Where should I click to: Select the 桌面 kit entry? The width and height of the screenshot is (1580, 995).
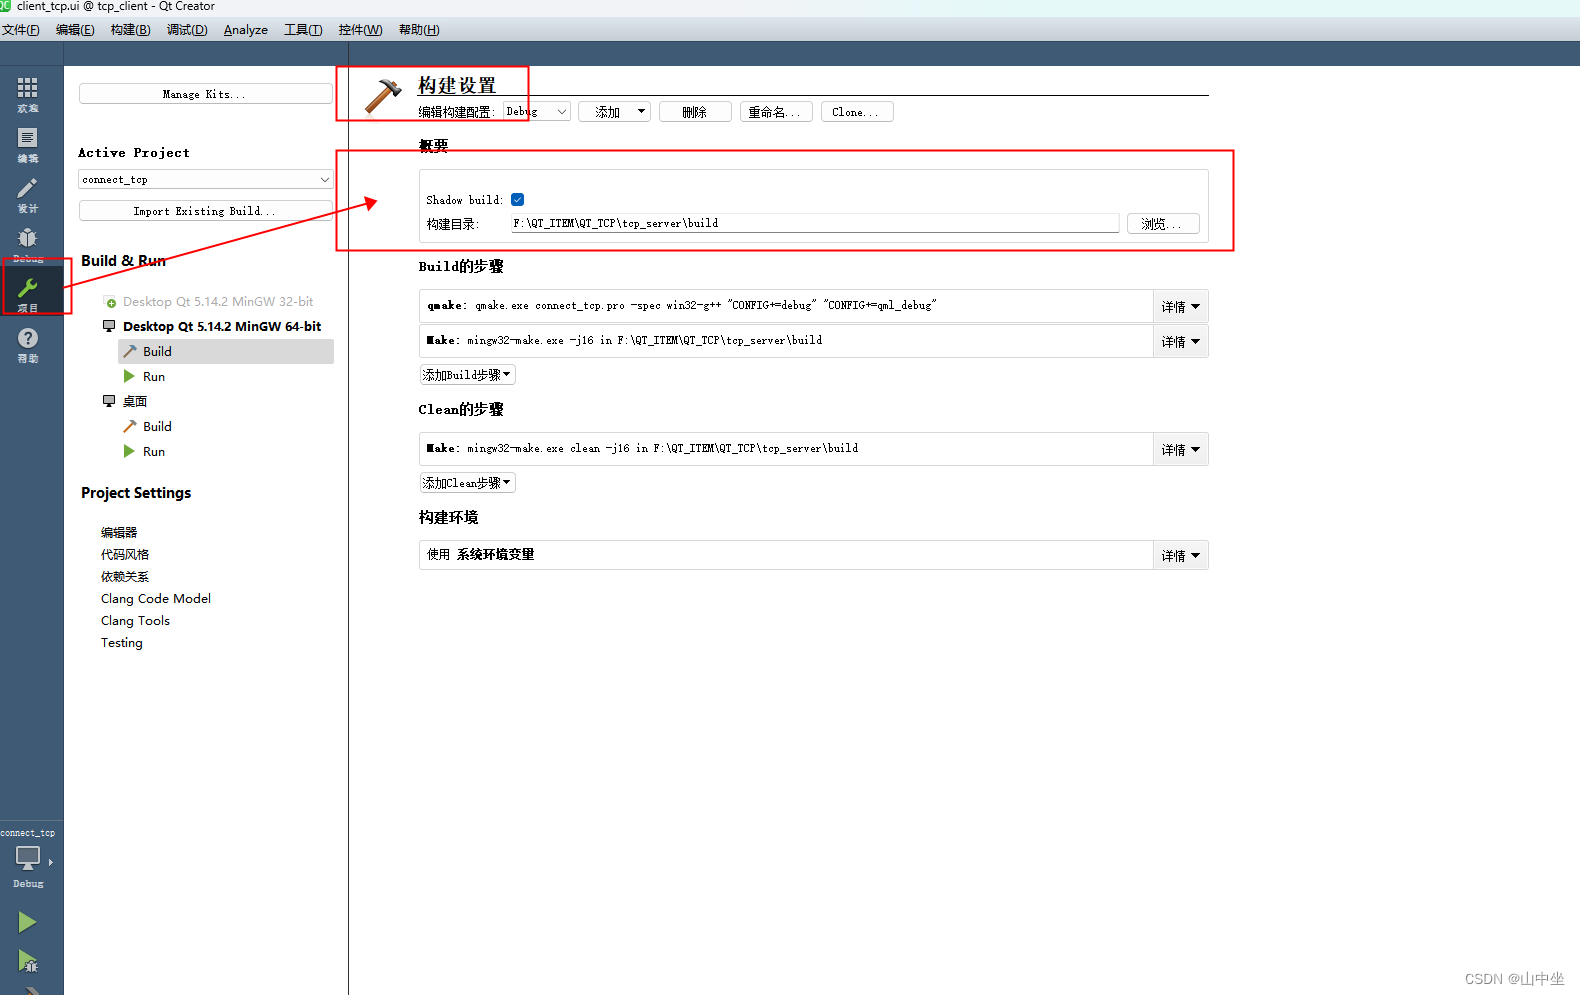[135, 401]
